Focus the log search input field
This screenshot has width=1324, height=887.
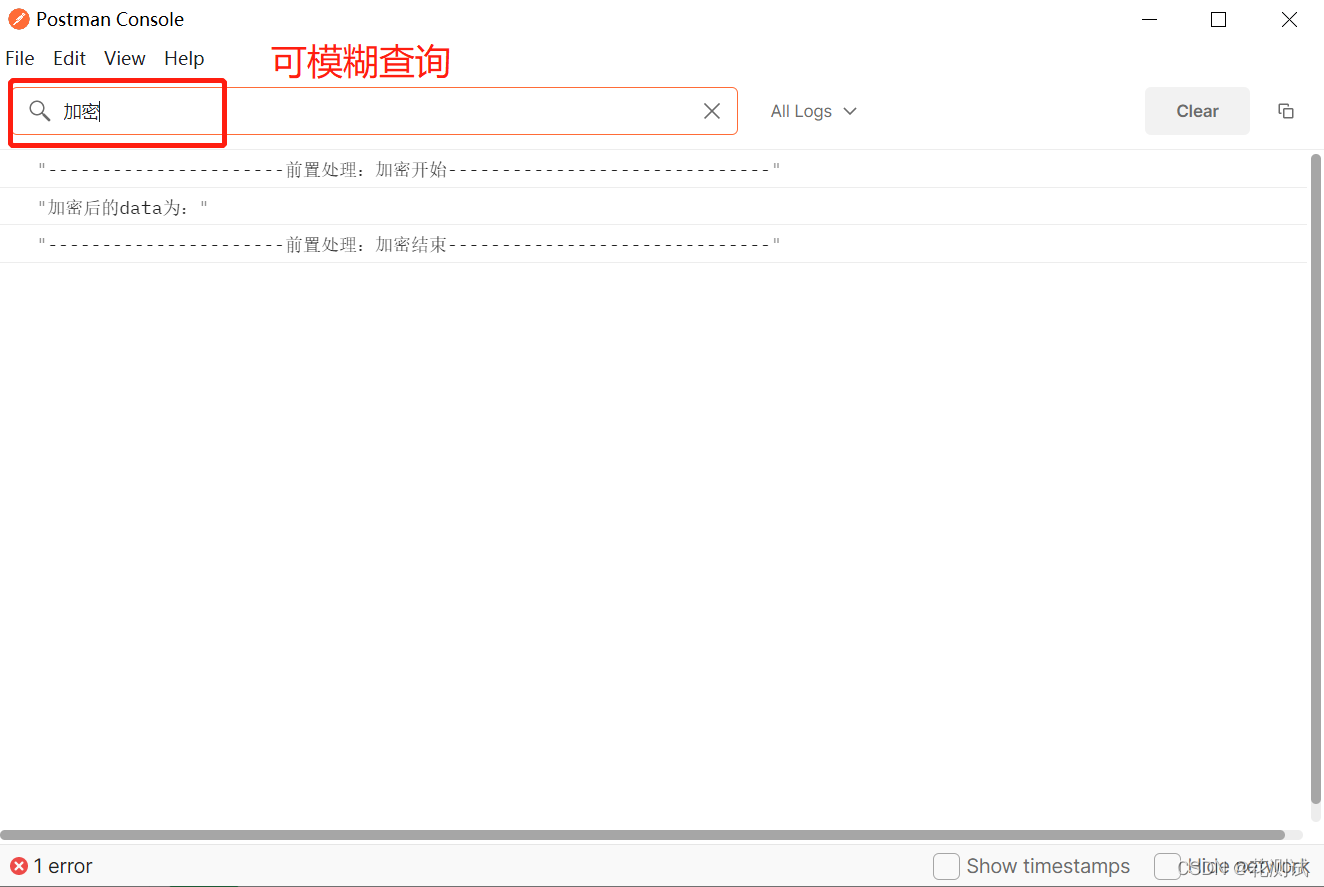point(375,111)
